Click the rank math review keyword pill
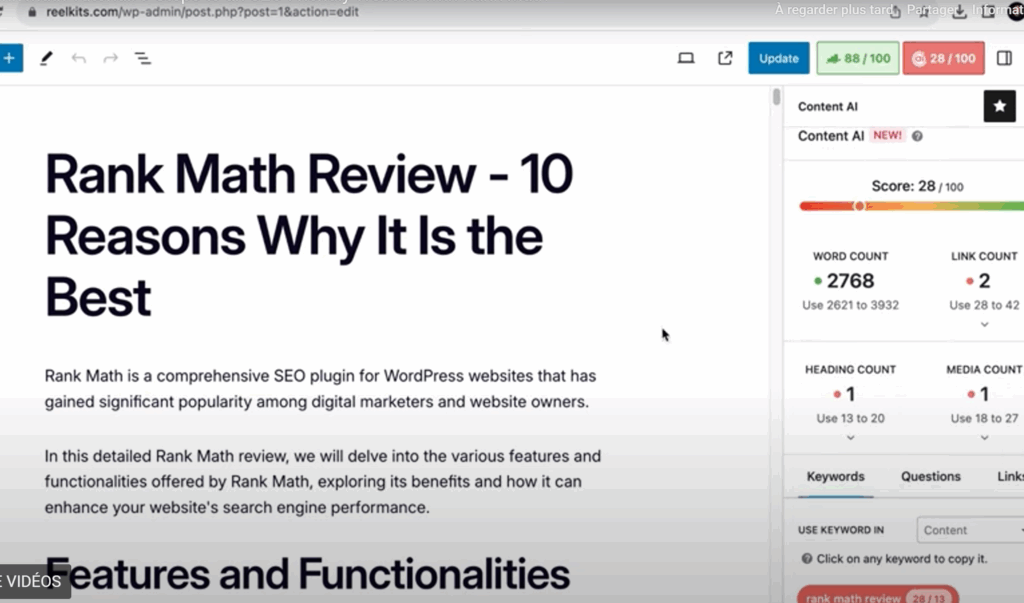 (x=878, y=596)
